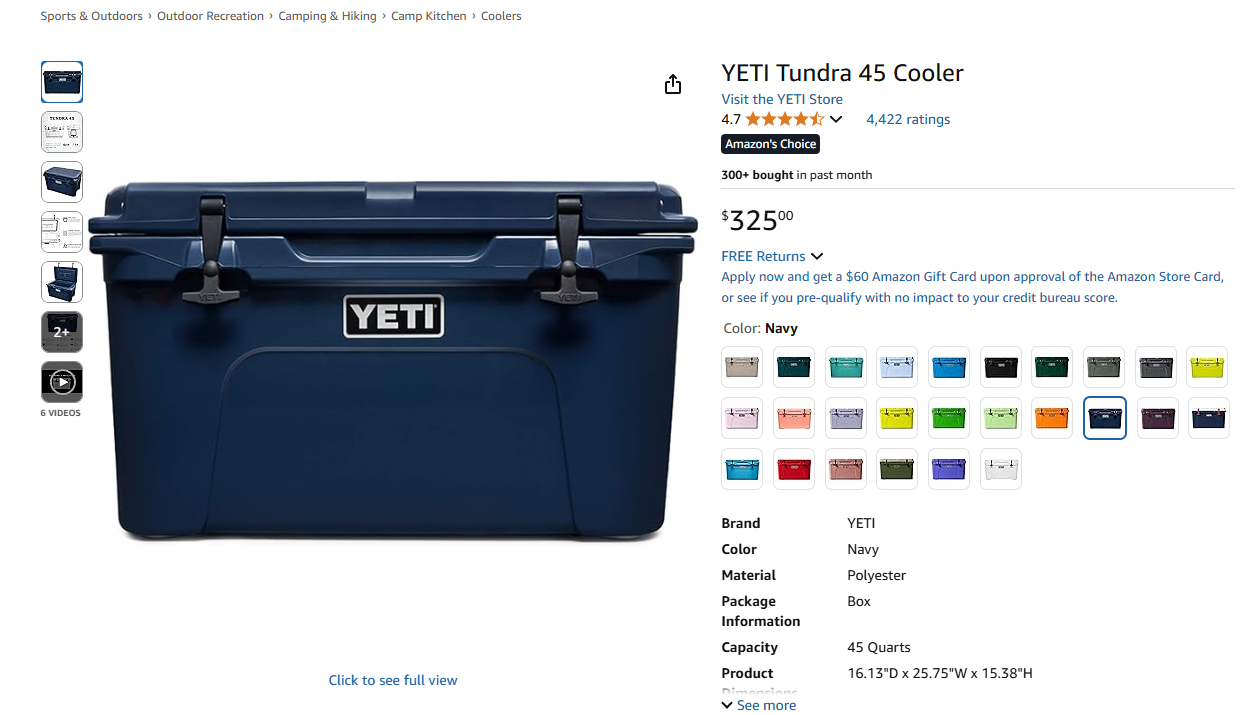Select the open-lid cooler thumbnail
Screen dimensions: 1251x715
(62, 282)
